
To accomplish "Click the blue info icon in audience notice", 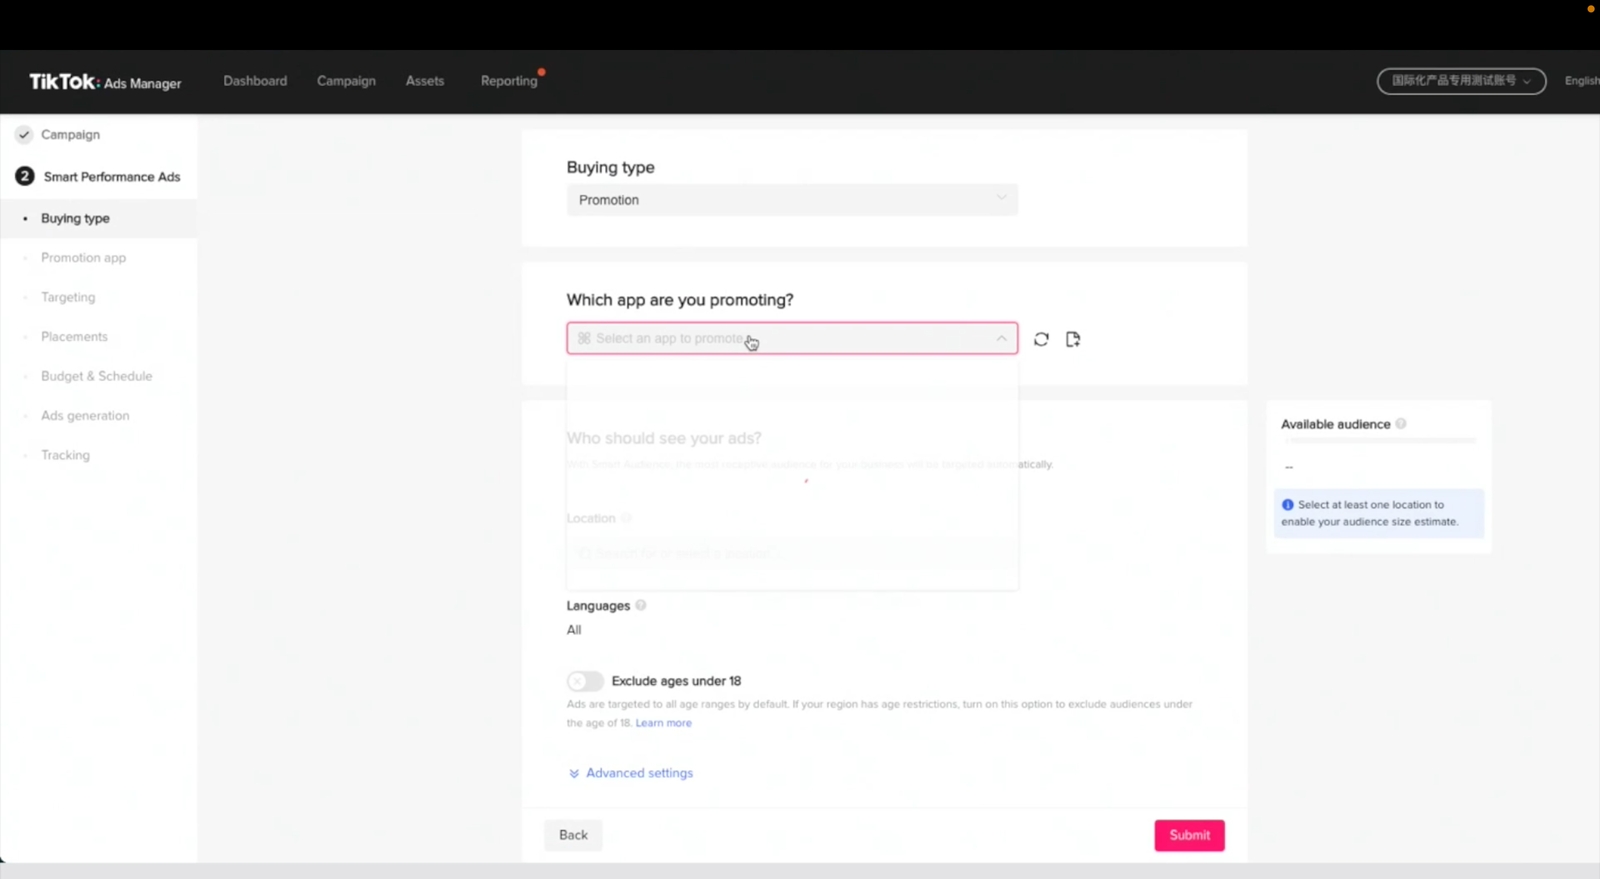I will tap(1288, 505).
